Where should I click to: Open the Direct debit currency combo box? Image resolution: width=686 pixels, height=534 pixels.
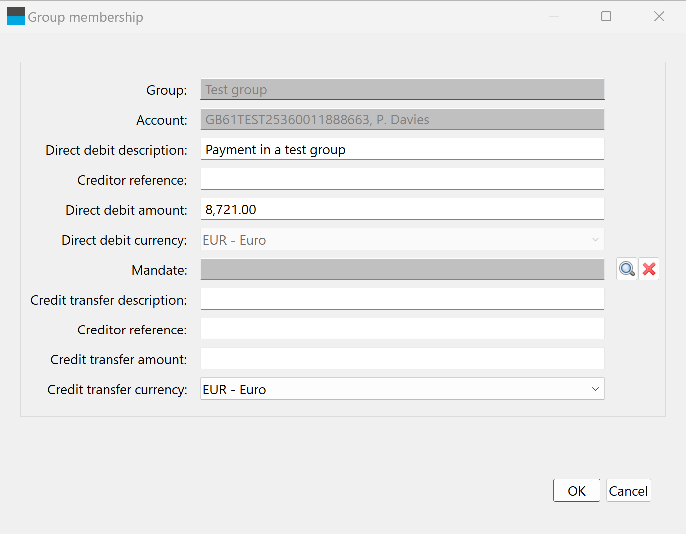click(x=402, y=240)
